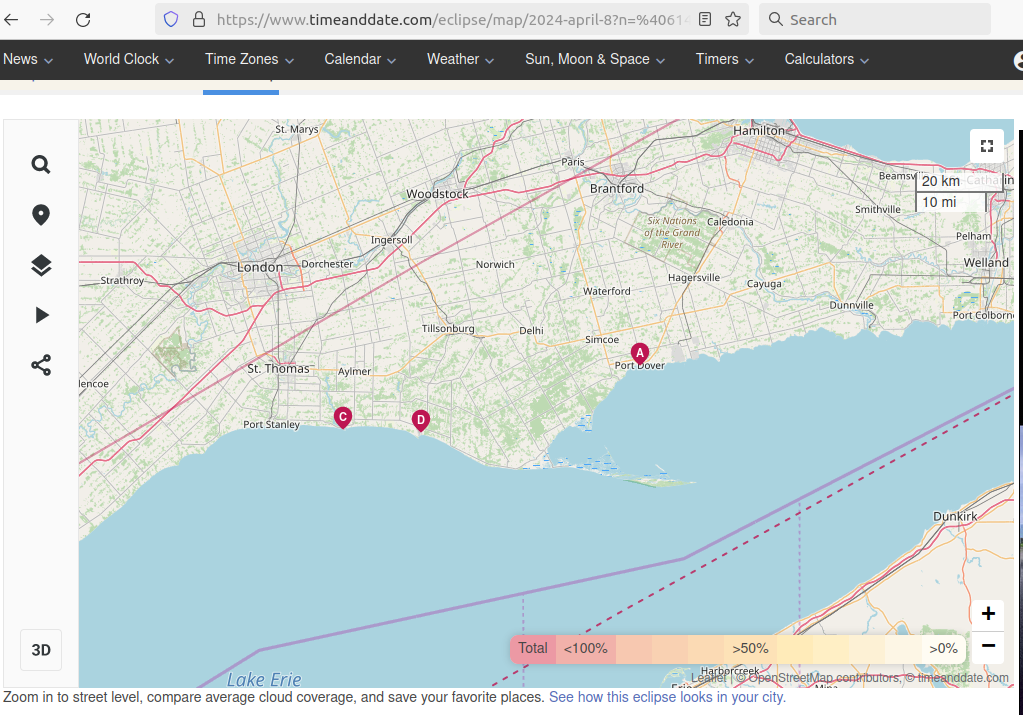1023x715 pixels.
Task: Open the Weather menu
Action: pos(460,59)
